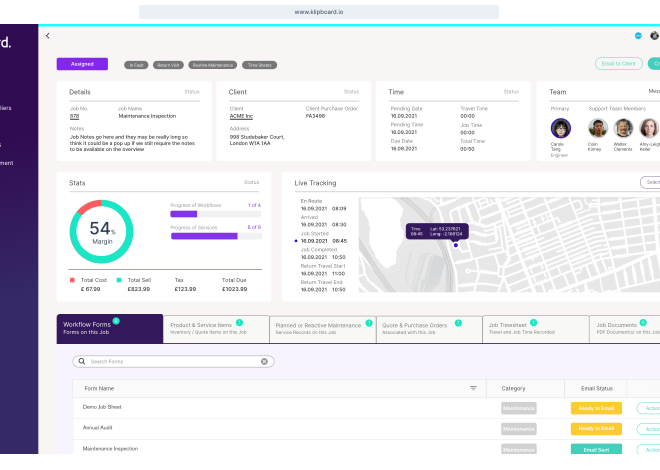Image resolution: width=660 pixels, height=470 pixels.
Task: Click the Assigned status button
Action: (82, 64)
